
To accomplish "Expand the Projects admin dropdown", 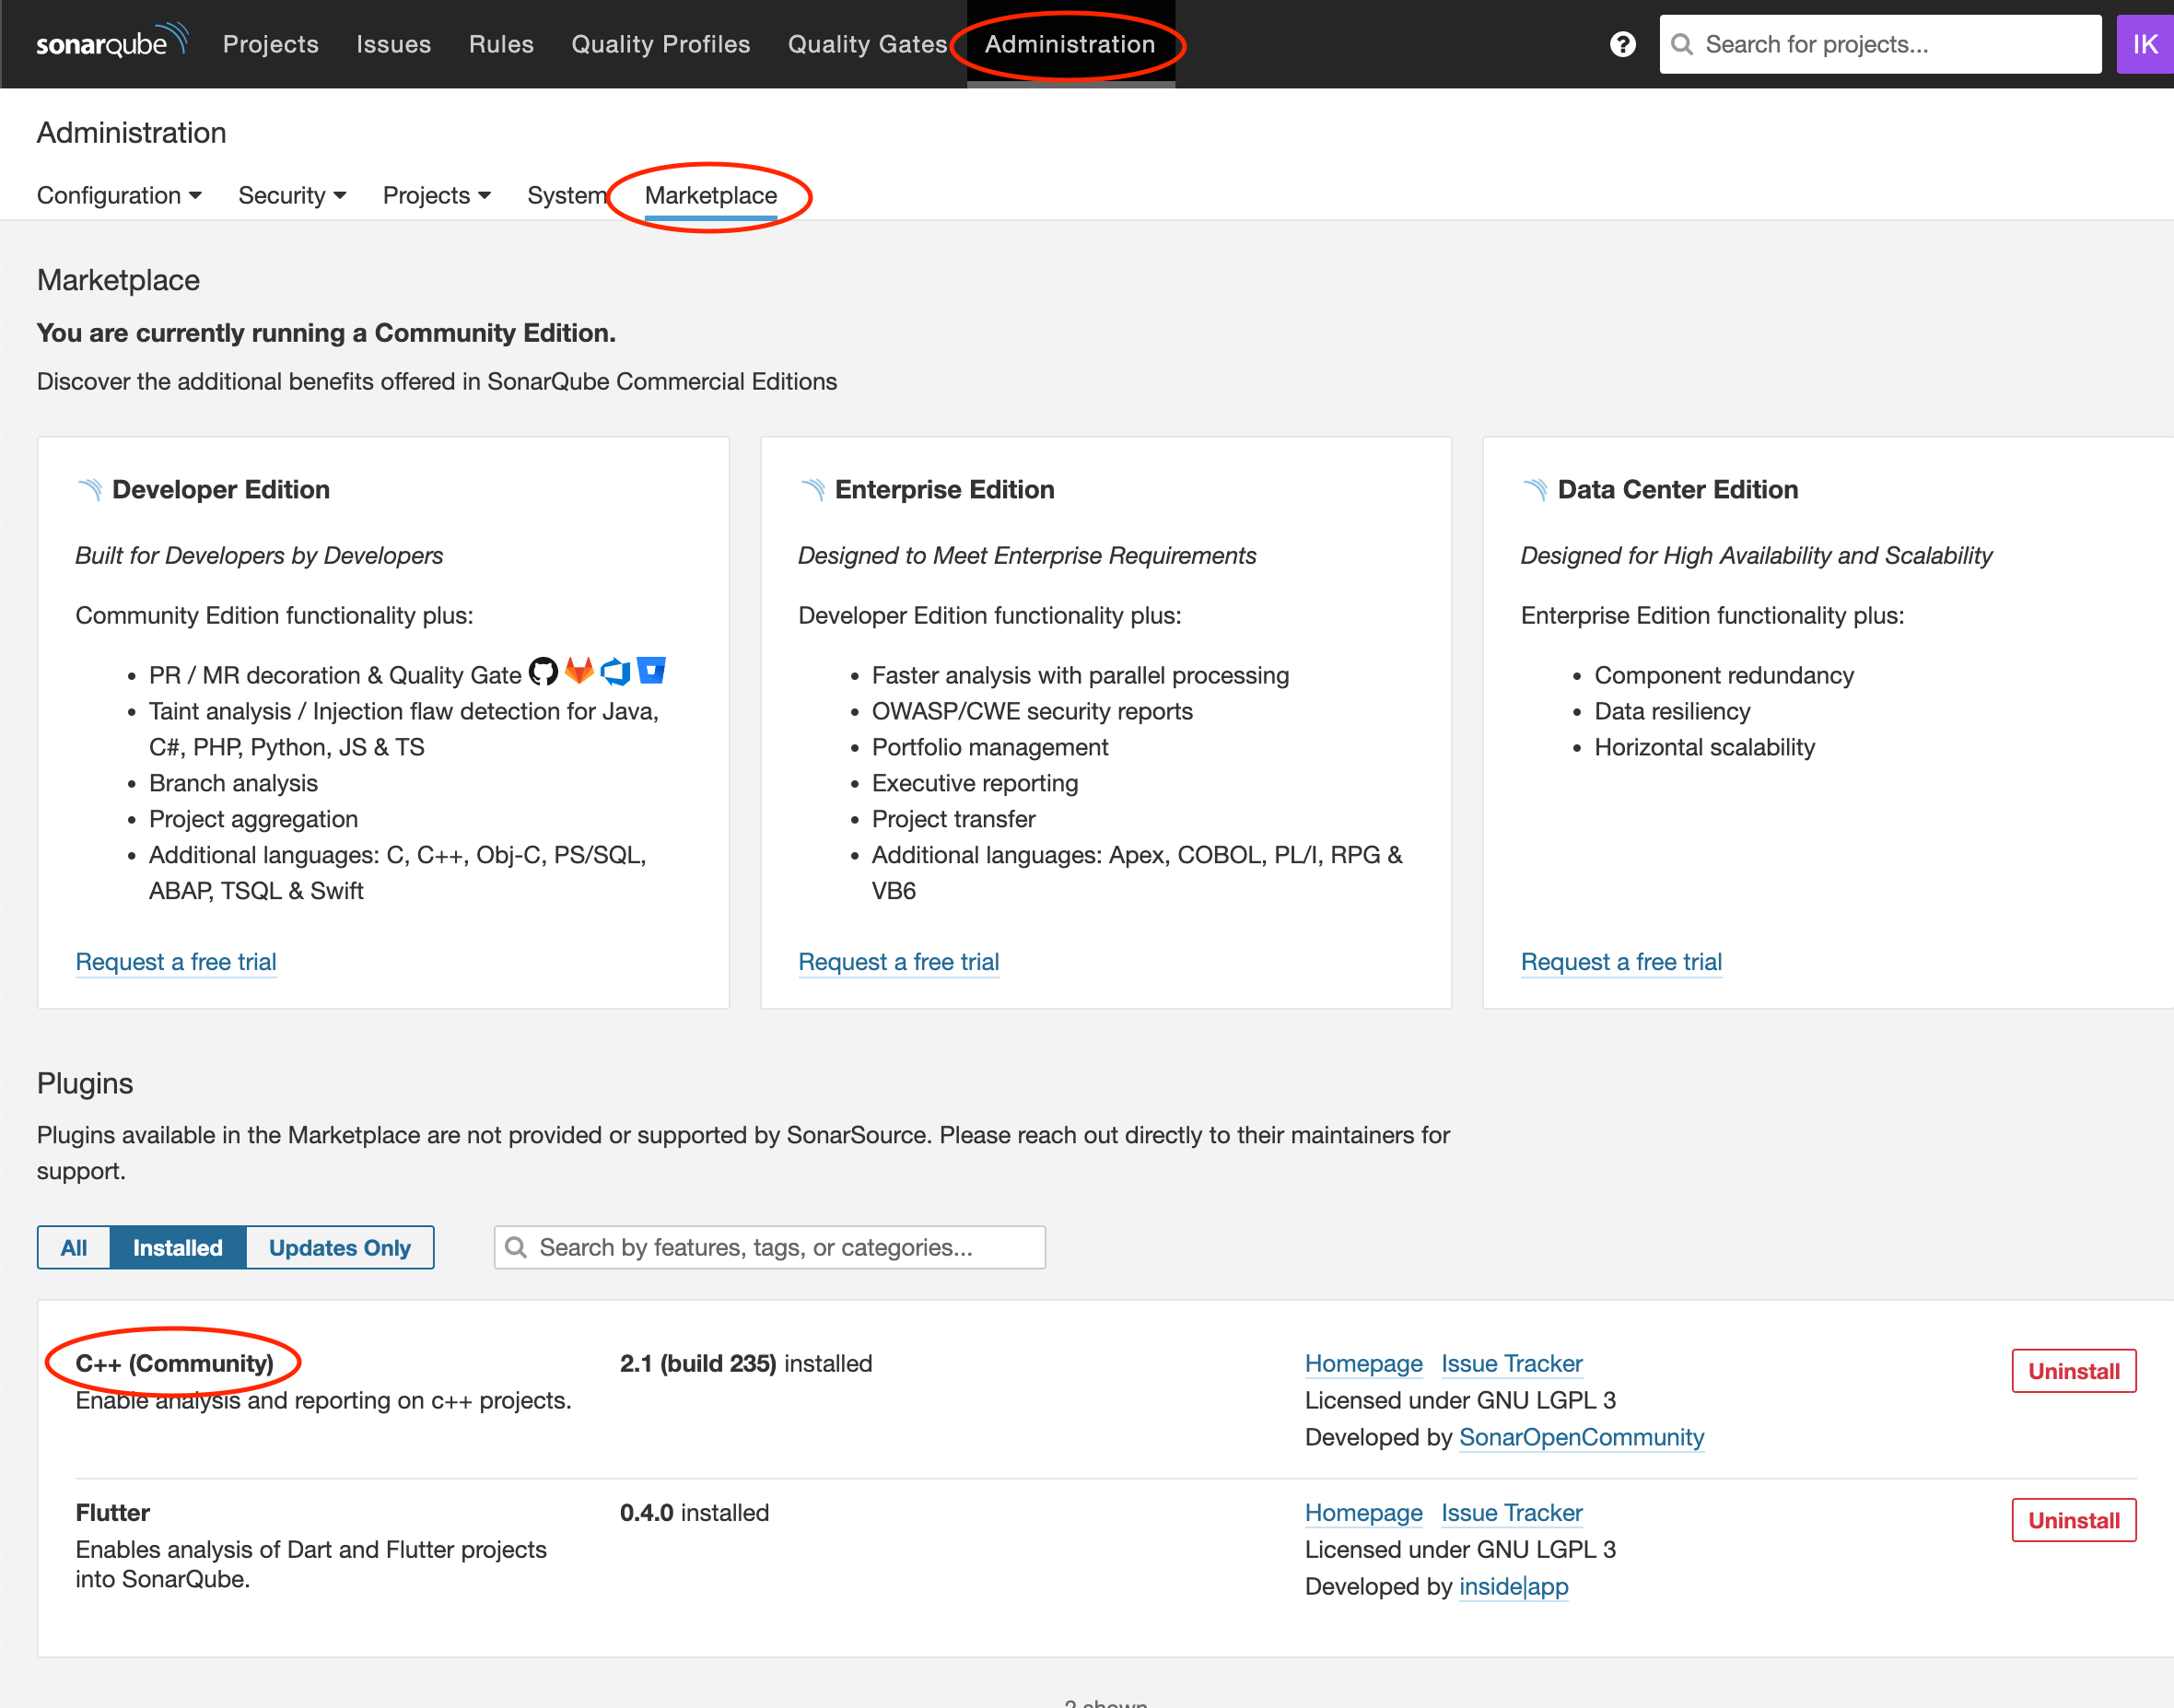I will pos(436,195).
